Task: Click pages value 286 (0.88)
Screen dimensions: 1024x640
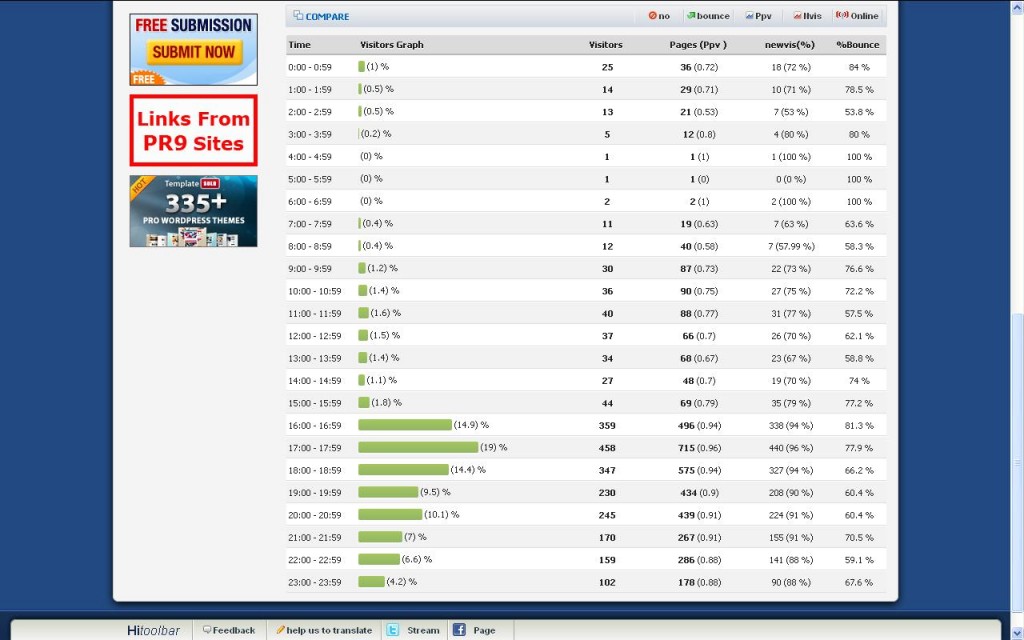Action: [699, 560]
